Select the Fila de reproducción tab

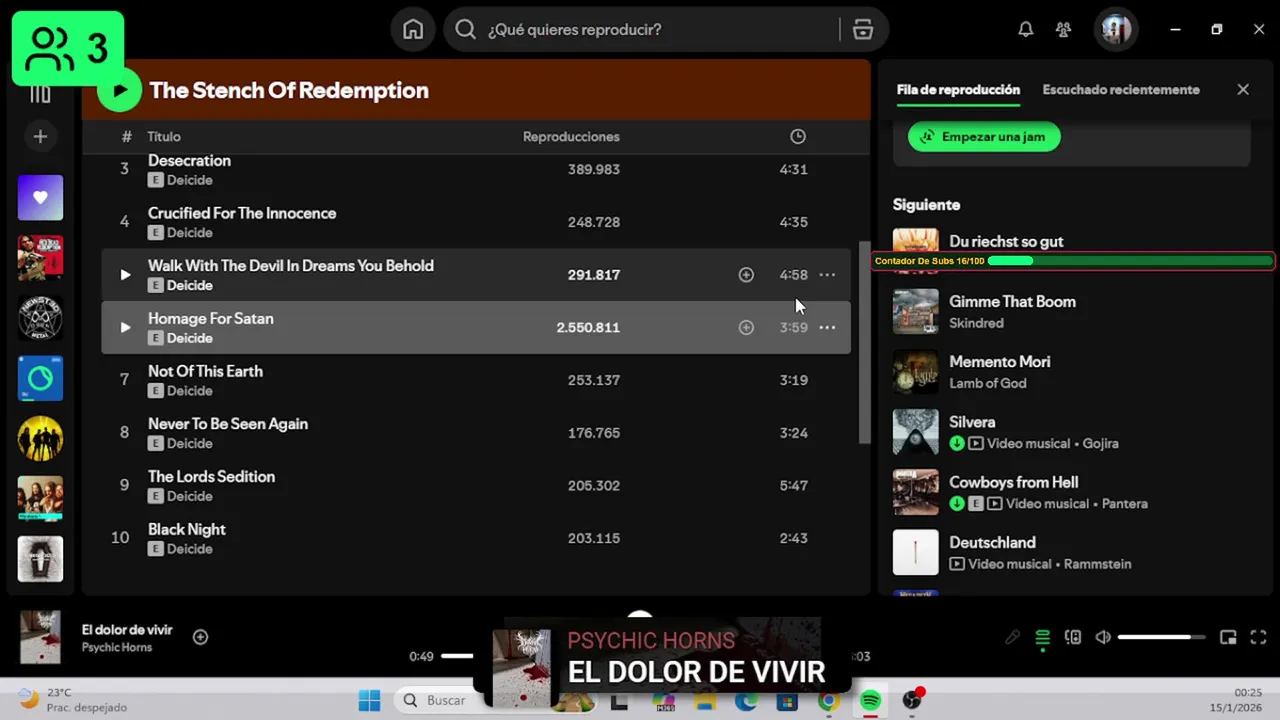pyautogui.click(x=958, y=90)
